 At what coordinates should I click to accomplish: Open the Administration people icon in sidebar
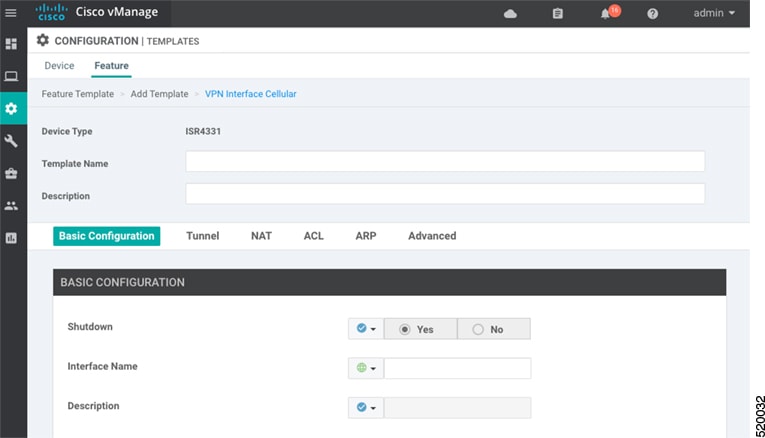coord(11,206)
